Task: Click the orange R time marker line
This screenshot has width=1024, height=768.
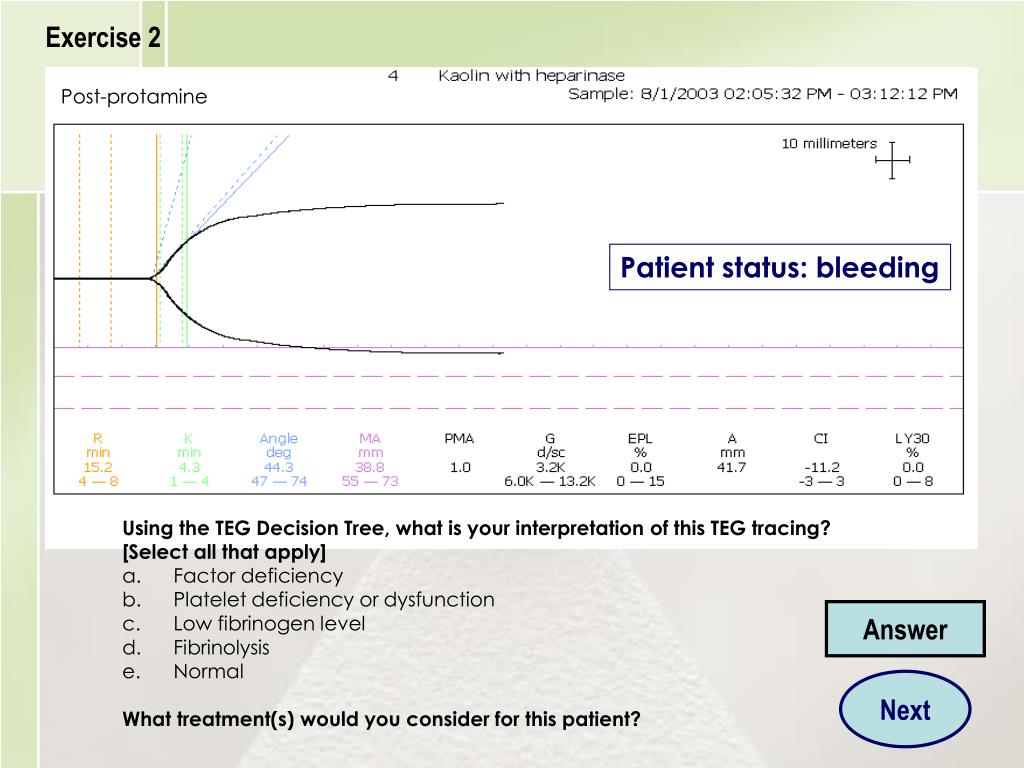Action: coord(157,240)
